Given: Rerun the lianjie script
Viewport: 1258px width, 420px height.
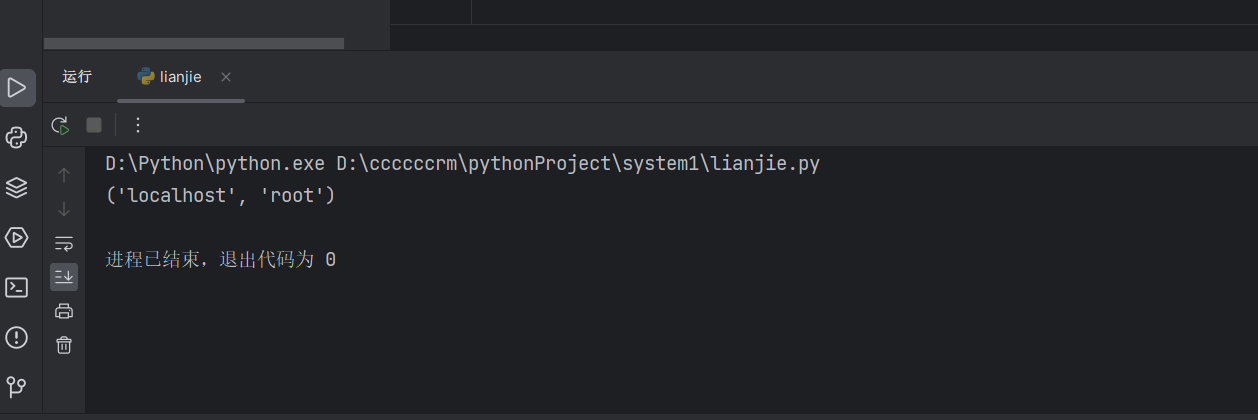Looking at the screenshot, I should (61, 125).
